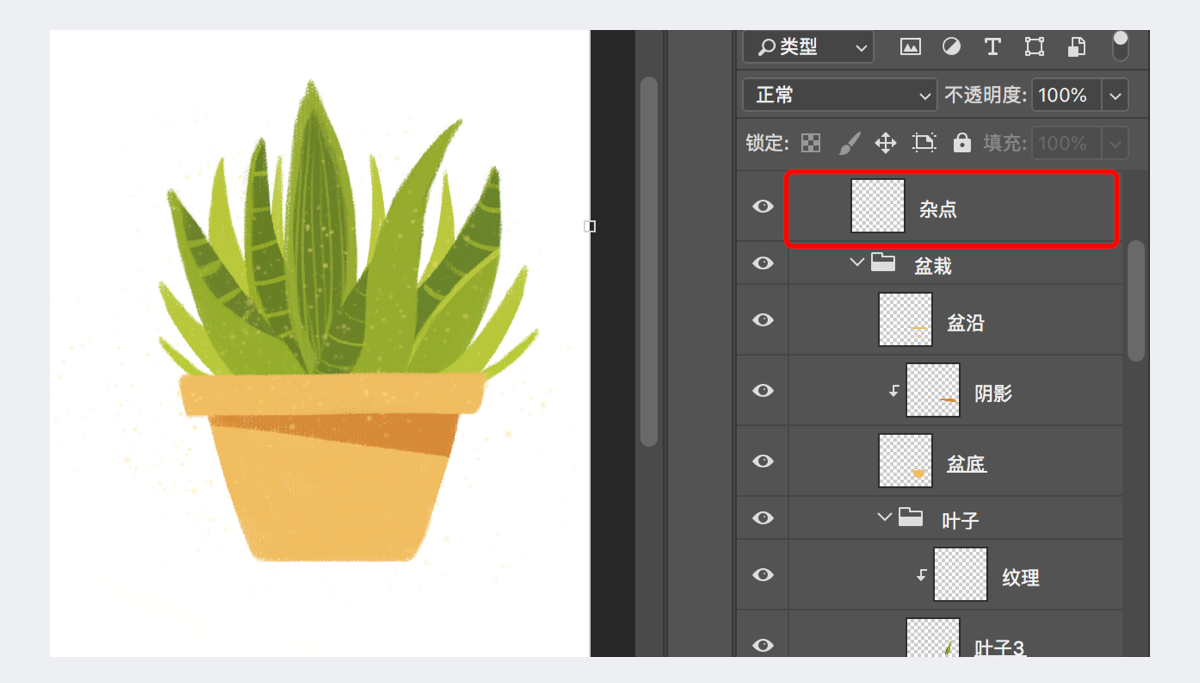Hide the 盆沿 layer
The image size is (1200, 683).
tap(763, 320)
